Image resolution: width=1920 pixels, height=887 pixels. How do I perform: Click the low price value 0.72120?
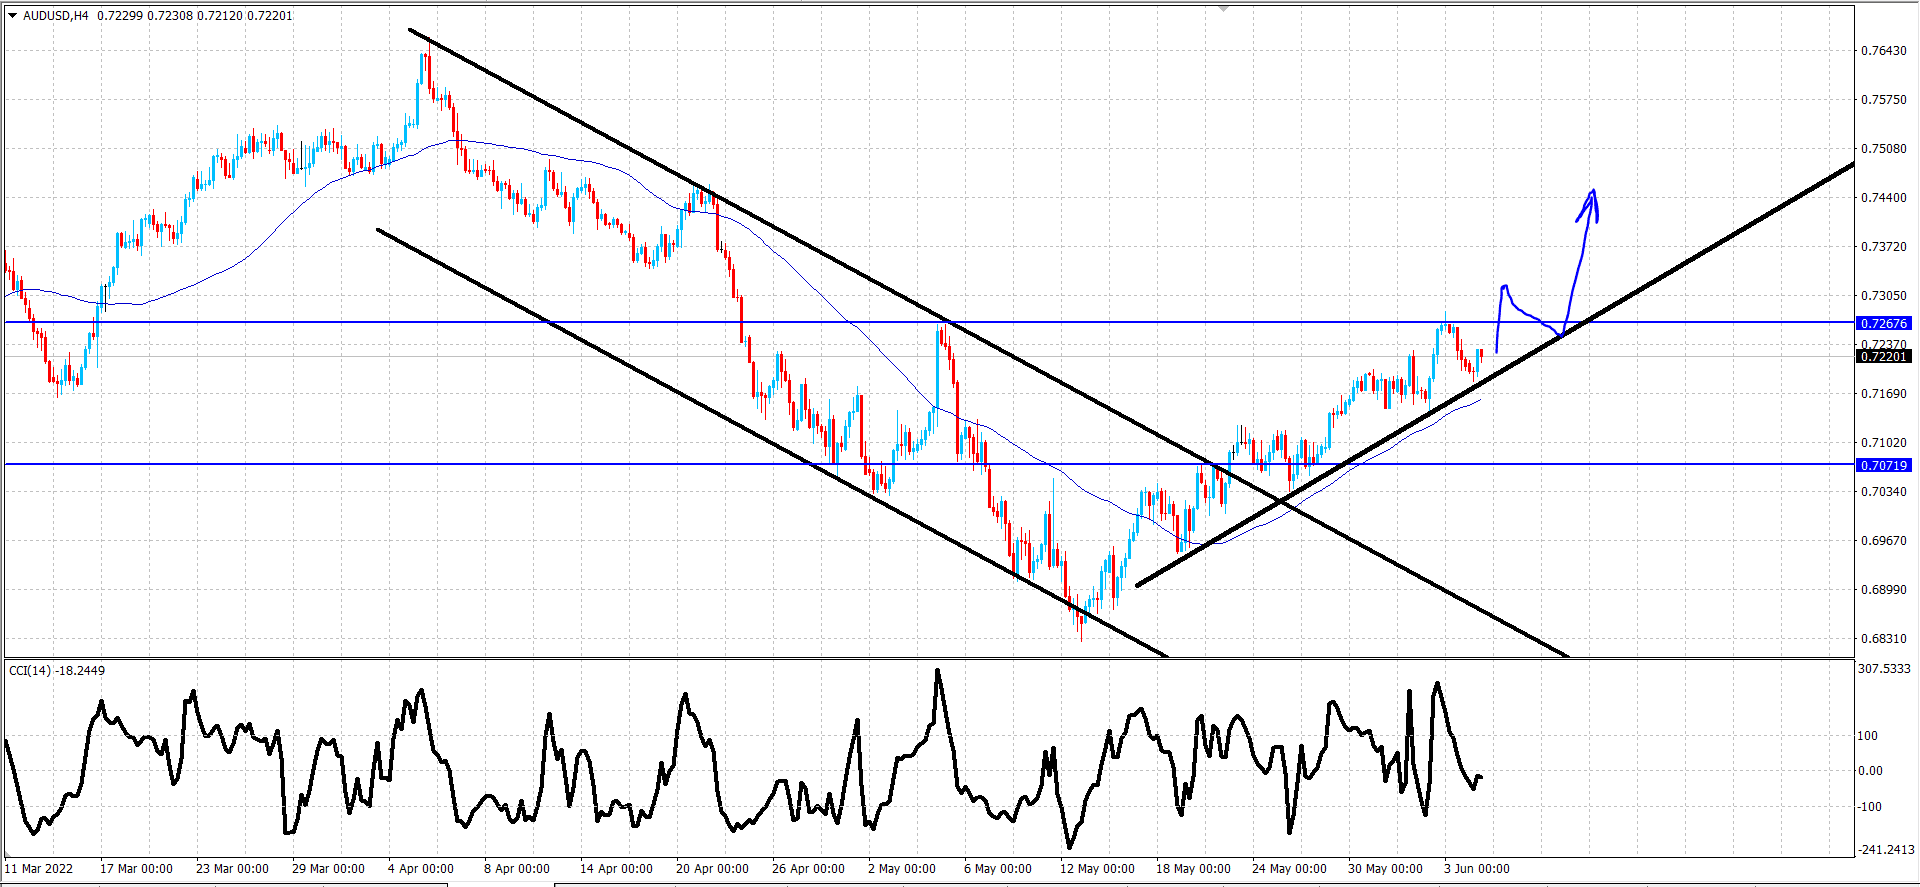(x=220, y=16)
